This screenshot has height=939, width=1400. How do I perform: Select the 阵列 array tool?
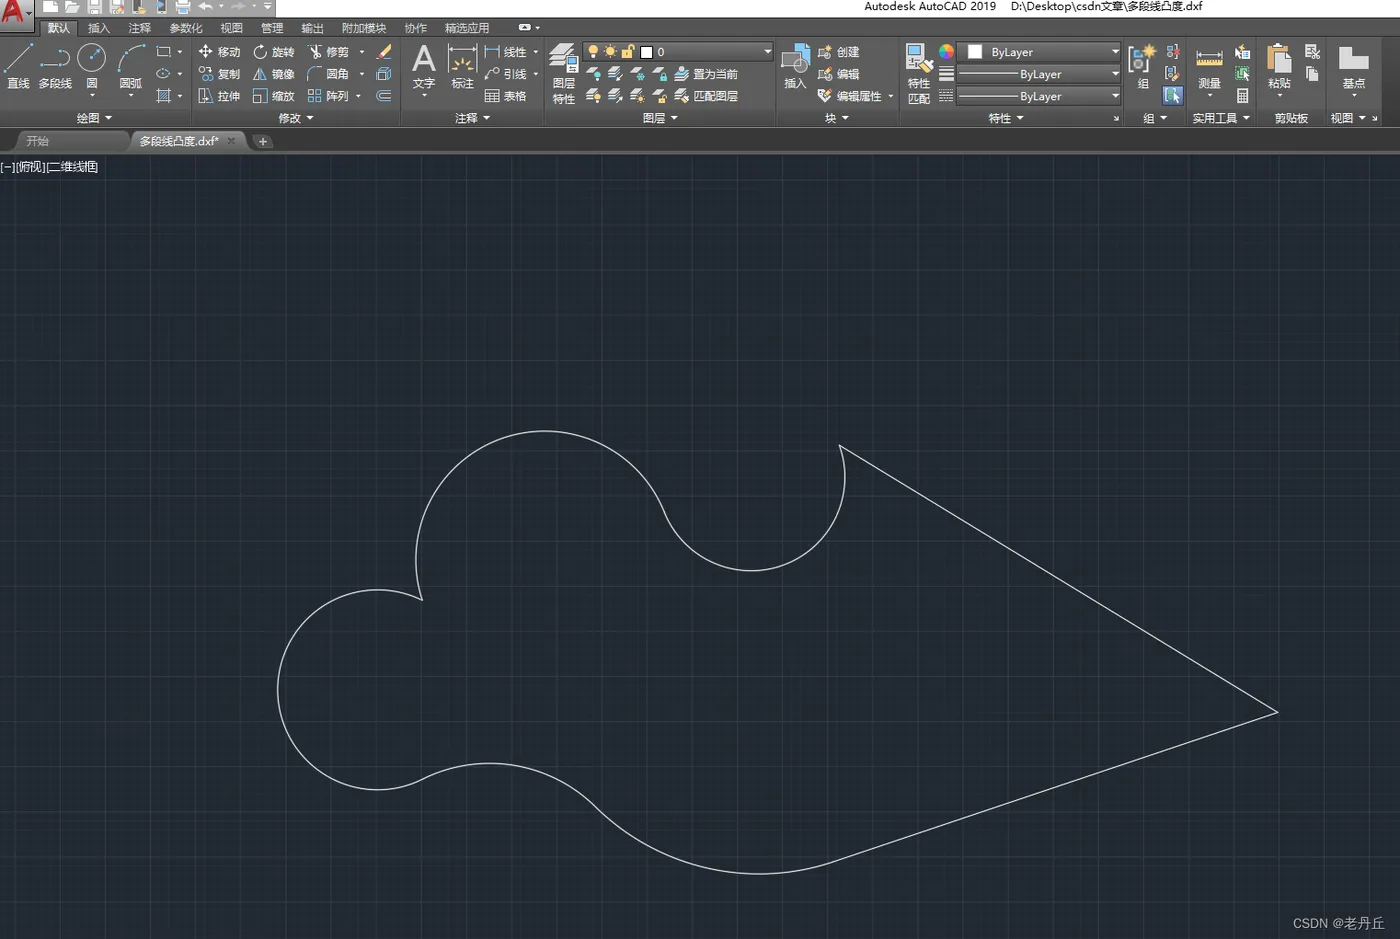tap(329, 96)
